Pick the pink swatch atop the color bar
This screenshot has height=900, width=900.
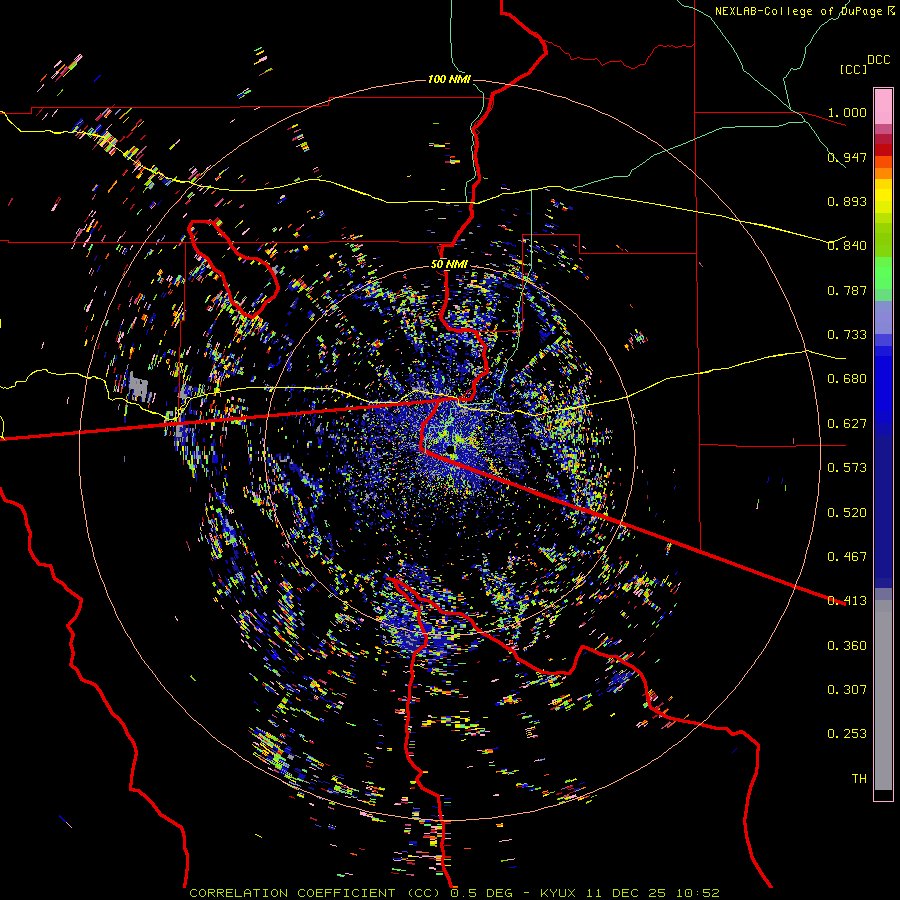point(883,106)
